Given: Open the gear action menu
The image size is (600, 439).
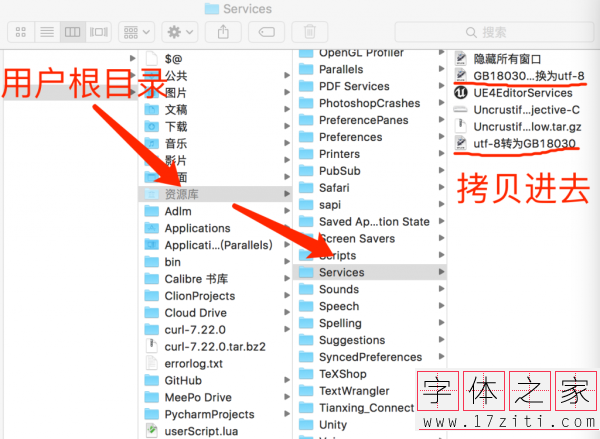Looking at the screenshot, I should click(x=180, y=32).
